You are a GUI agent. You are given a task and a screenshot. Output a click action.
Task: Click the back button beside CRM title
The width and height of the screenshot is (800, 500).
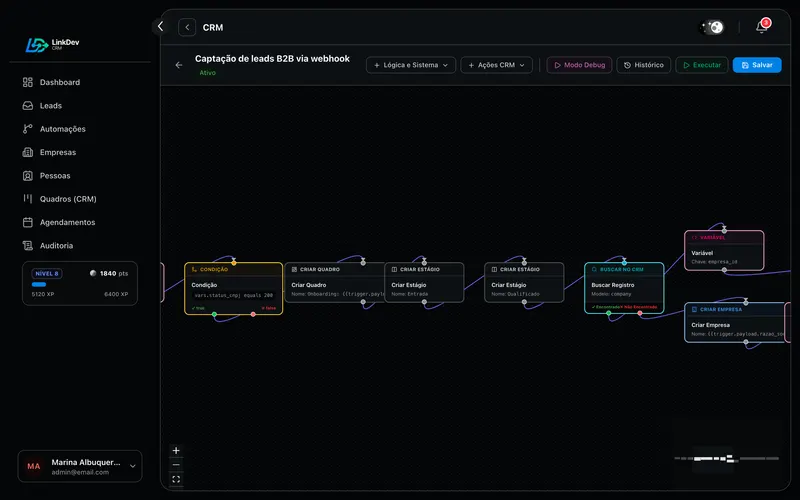tap(187, 28)
